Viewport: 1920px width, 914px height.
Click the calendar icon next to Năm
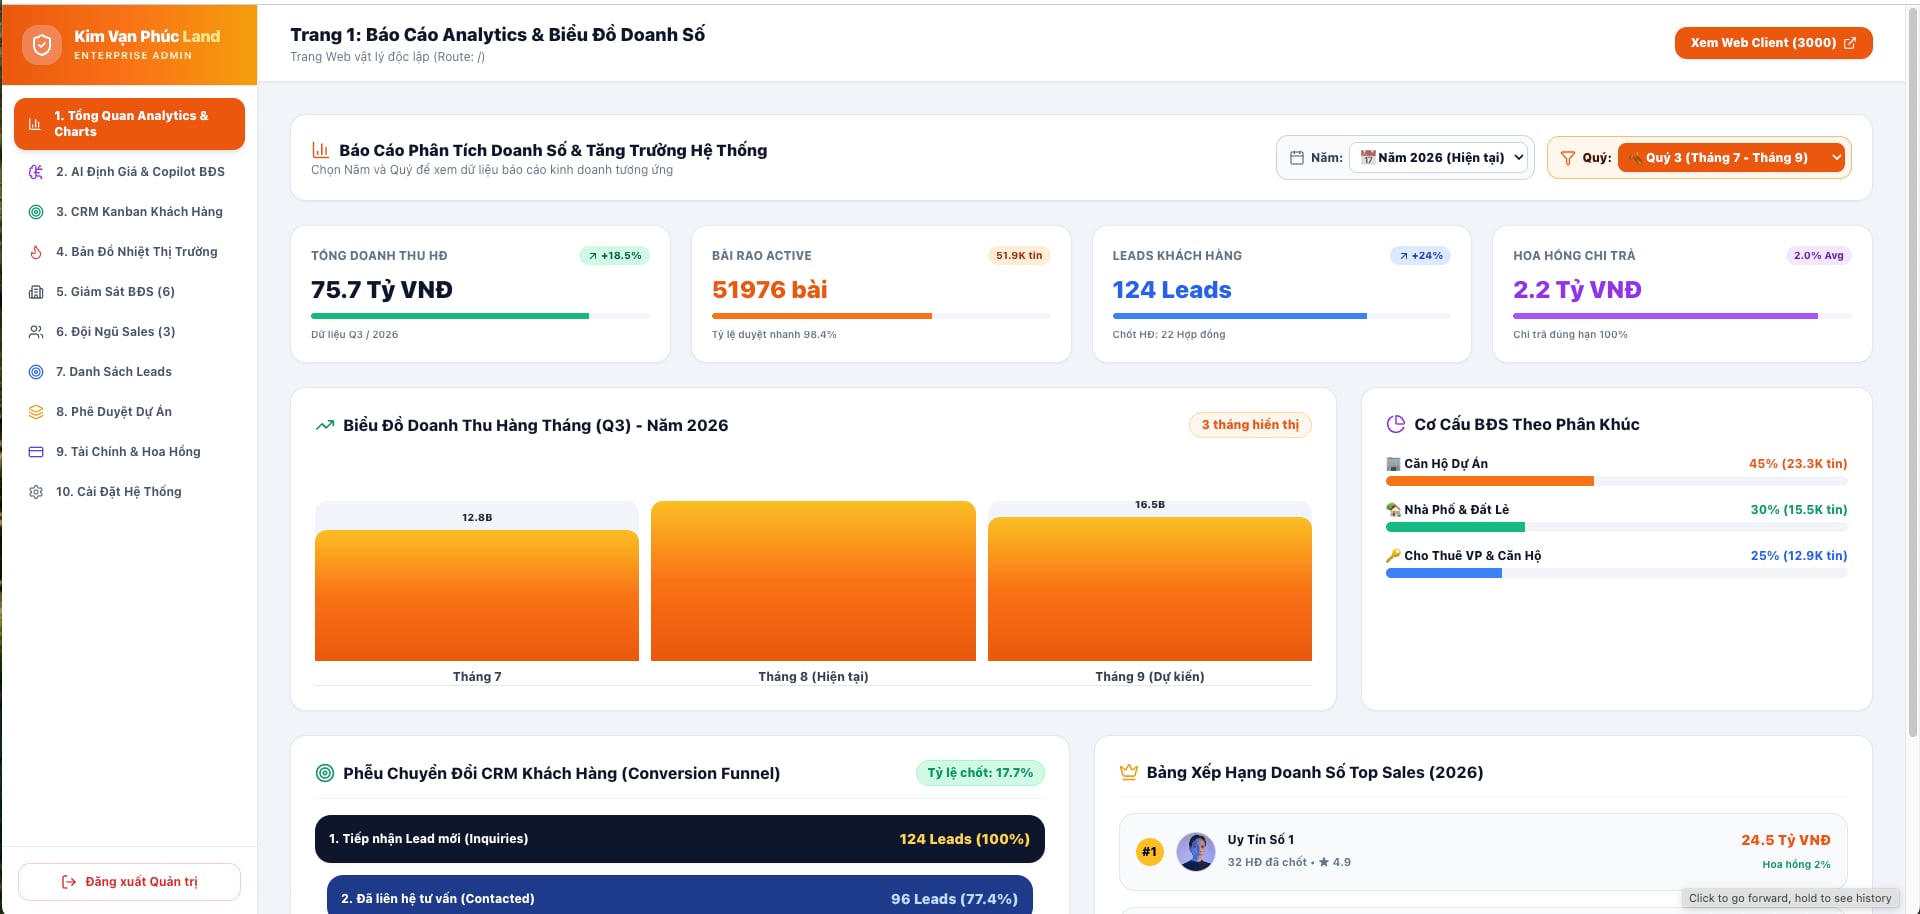[x=1297, y=158]
